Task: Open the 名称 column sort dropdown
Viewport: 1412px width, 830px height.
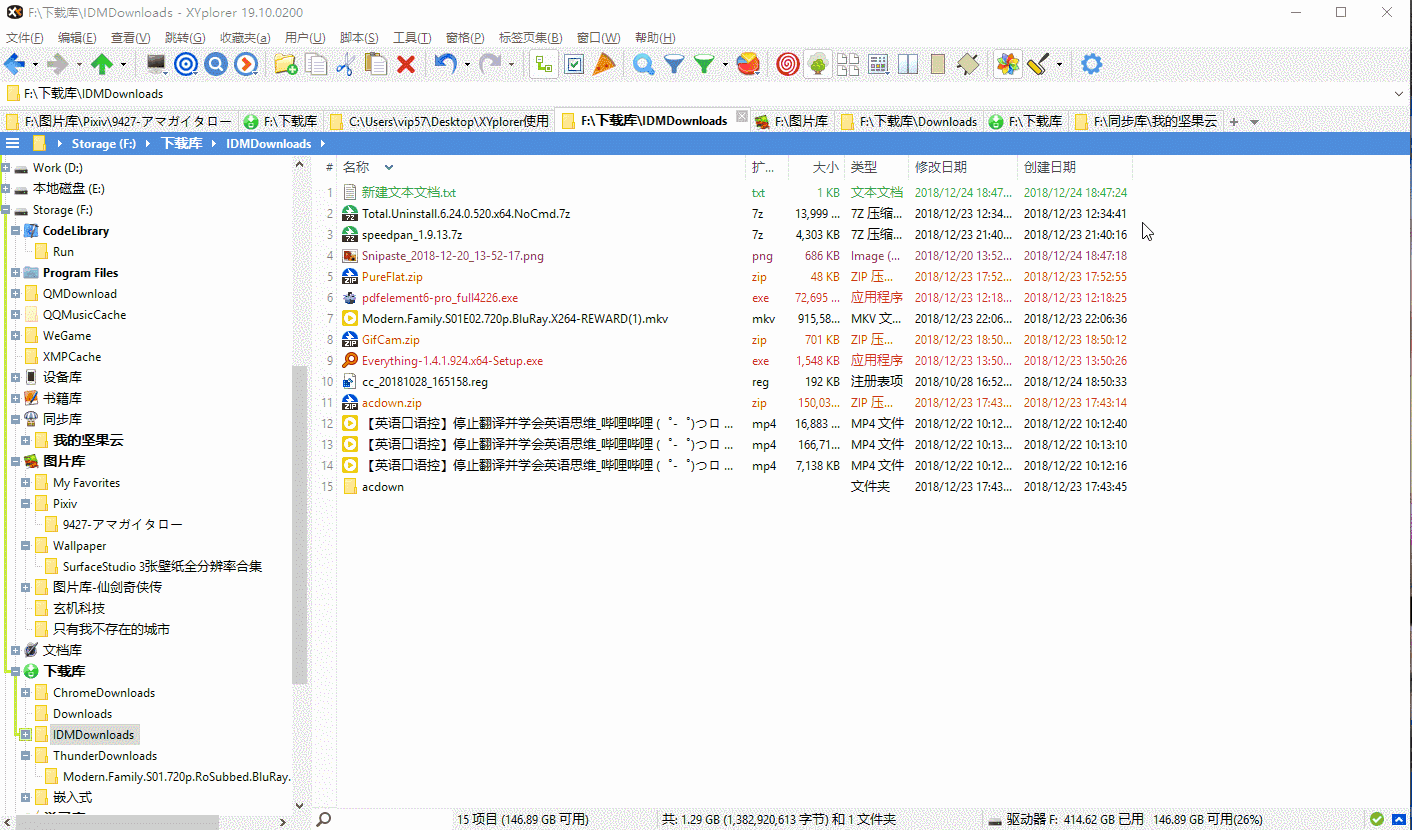Action: tap(388, 167)
